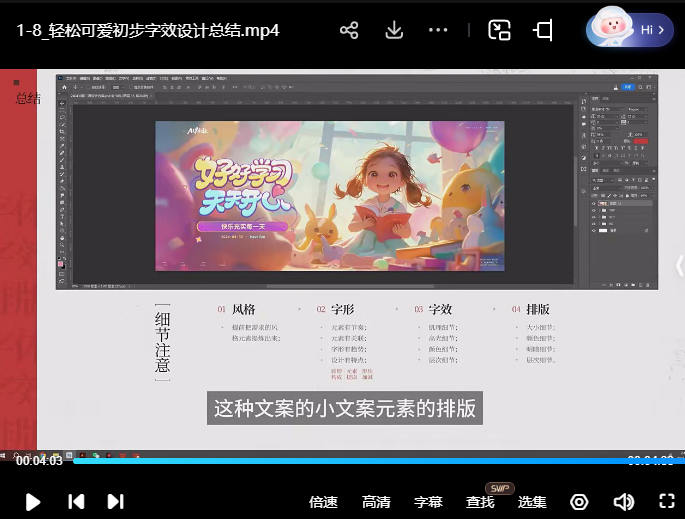685x519 pixels.
Task: Switch to picture-in-picture mini window
Action: (499, 30)
